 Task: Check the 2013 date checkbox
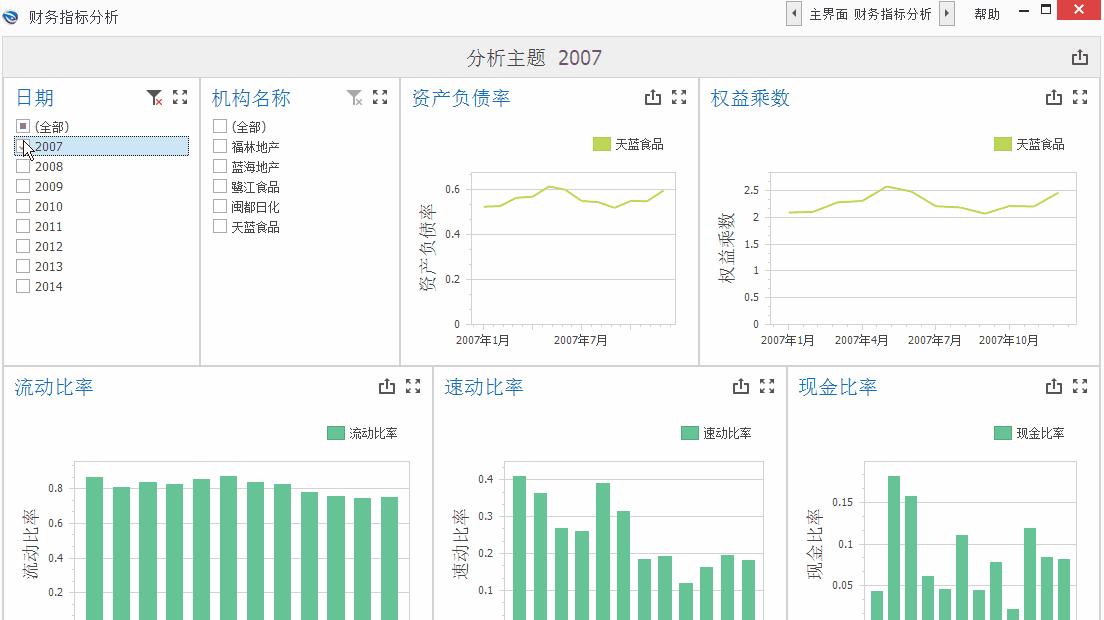pyautogui.click(x=23, y=266)
